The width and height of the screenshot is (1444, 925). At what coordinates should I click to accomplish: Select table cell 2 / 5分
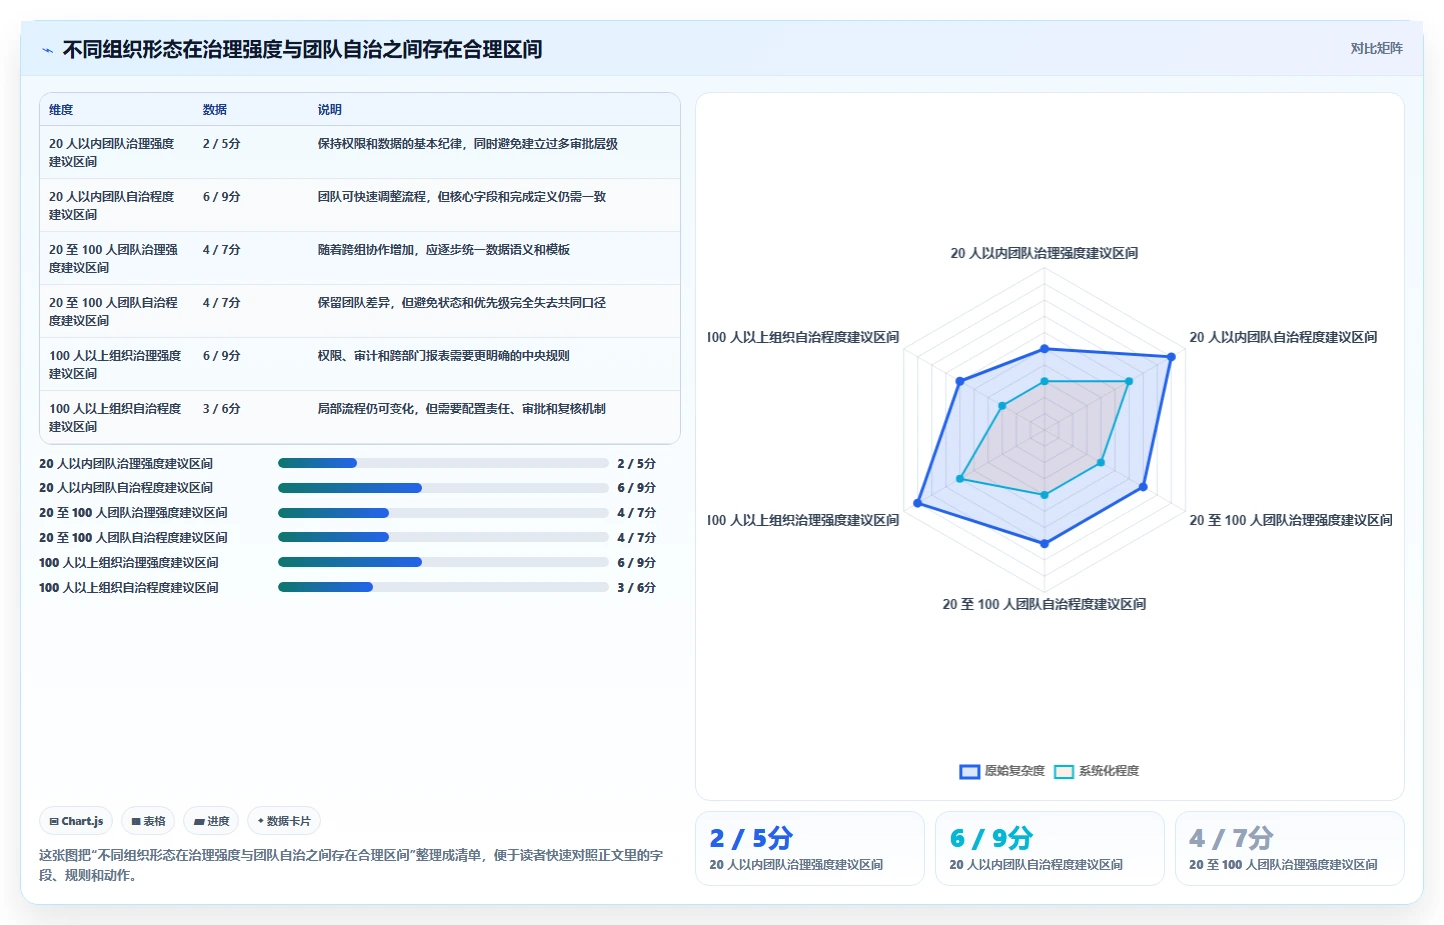222,144
